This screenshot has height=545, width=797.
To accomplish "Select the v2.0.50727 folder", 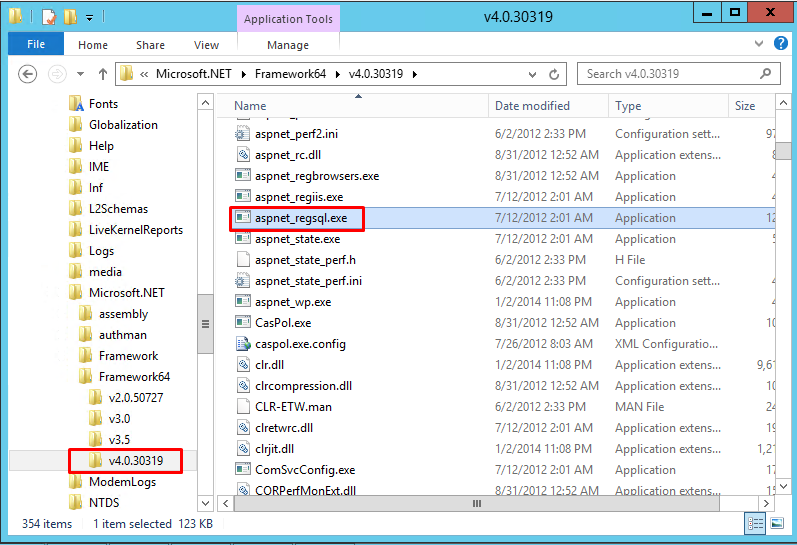I will (136, 398).
